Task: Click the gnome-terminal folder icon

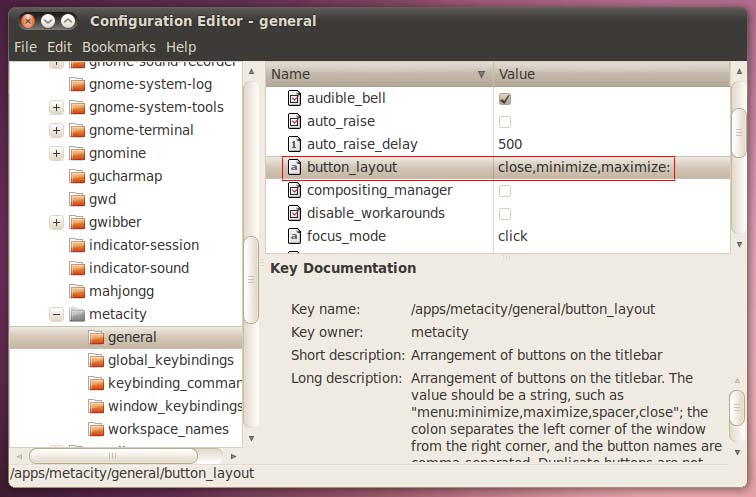Action: [x=77, y=130]
